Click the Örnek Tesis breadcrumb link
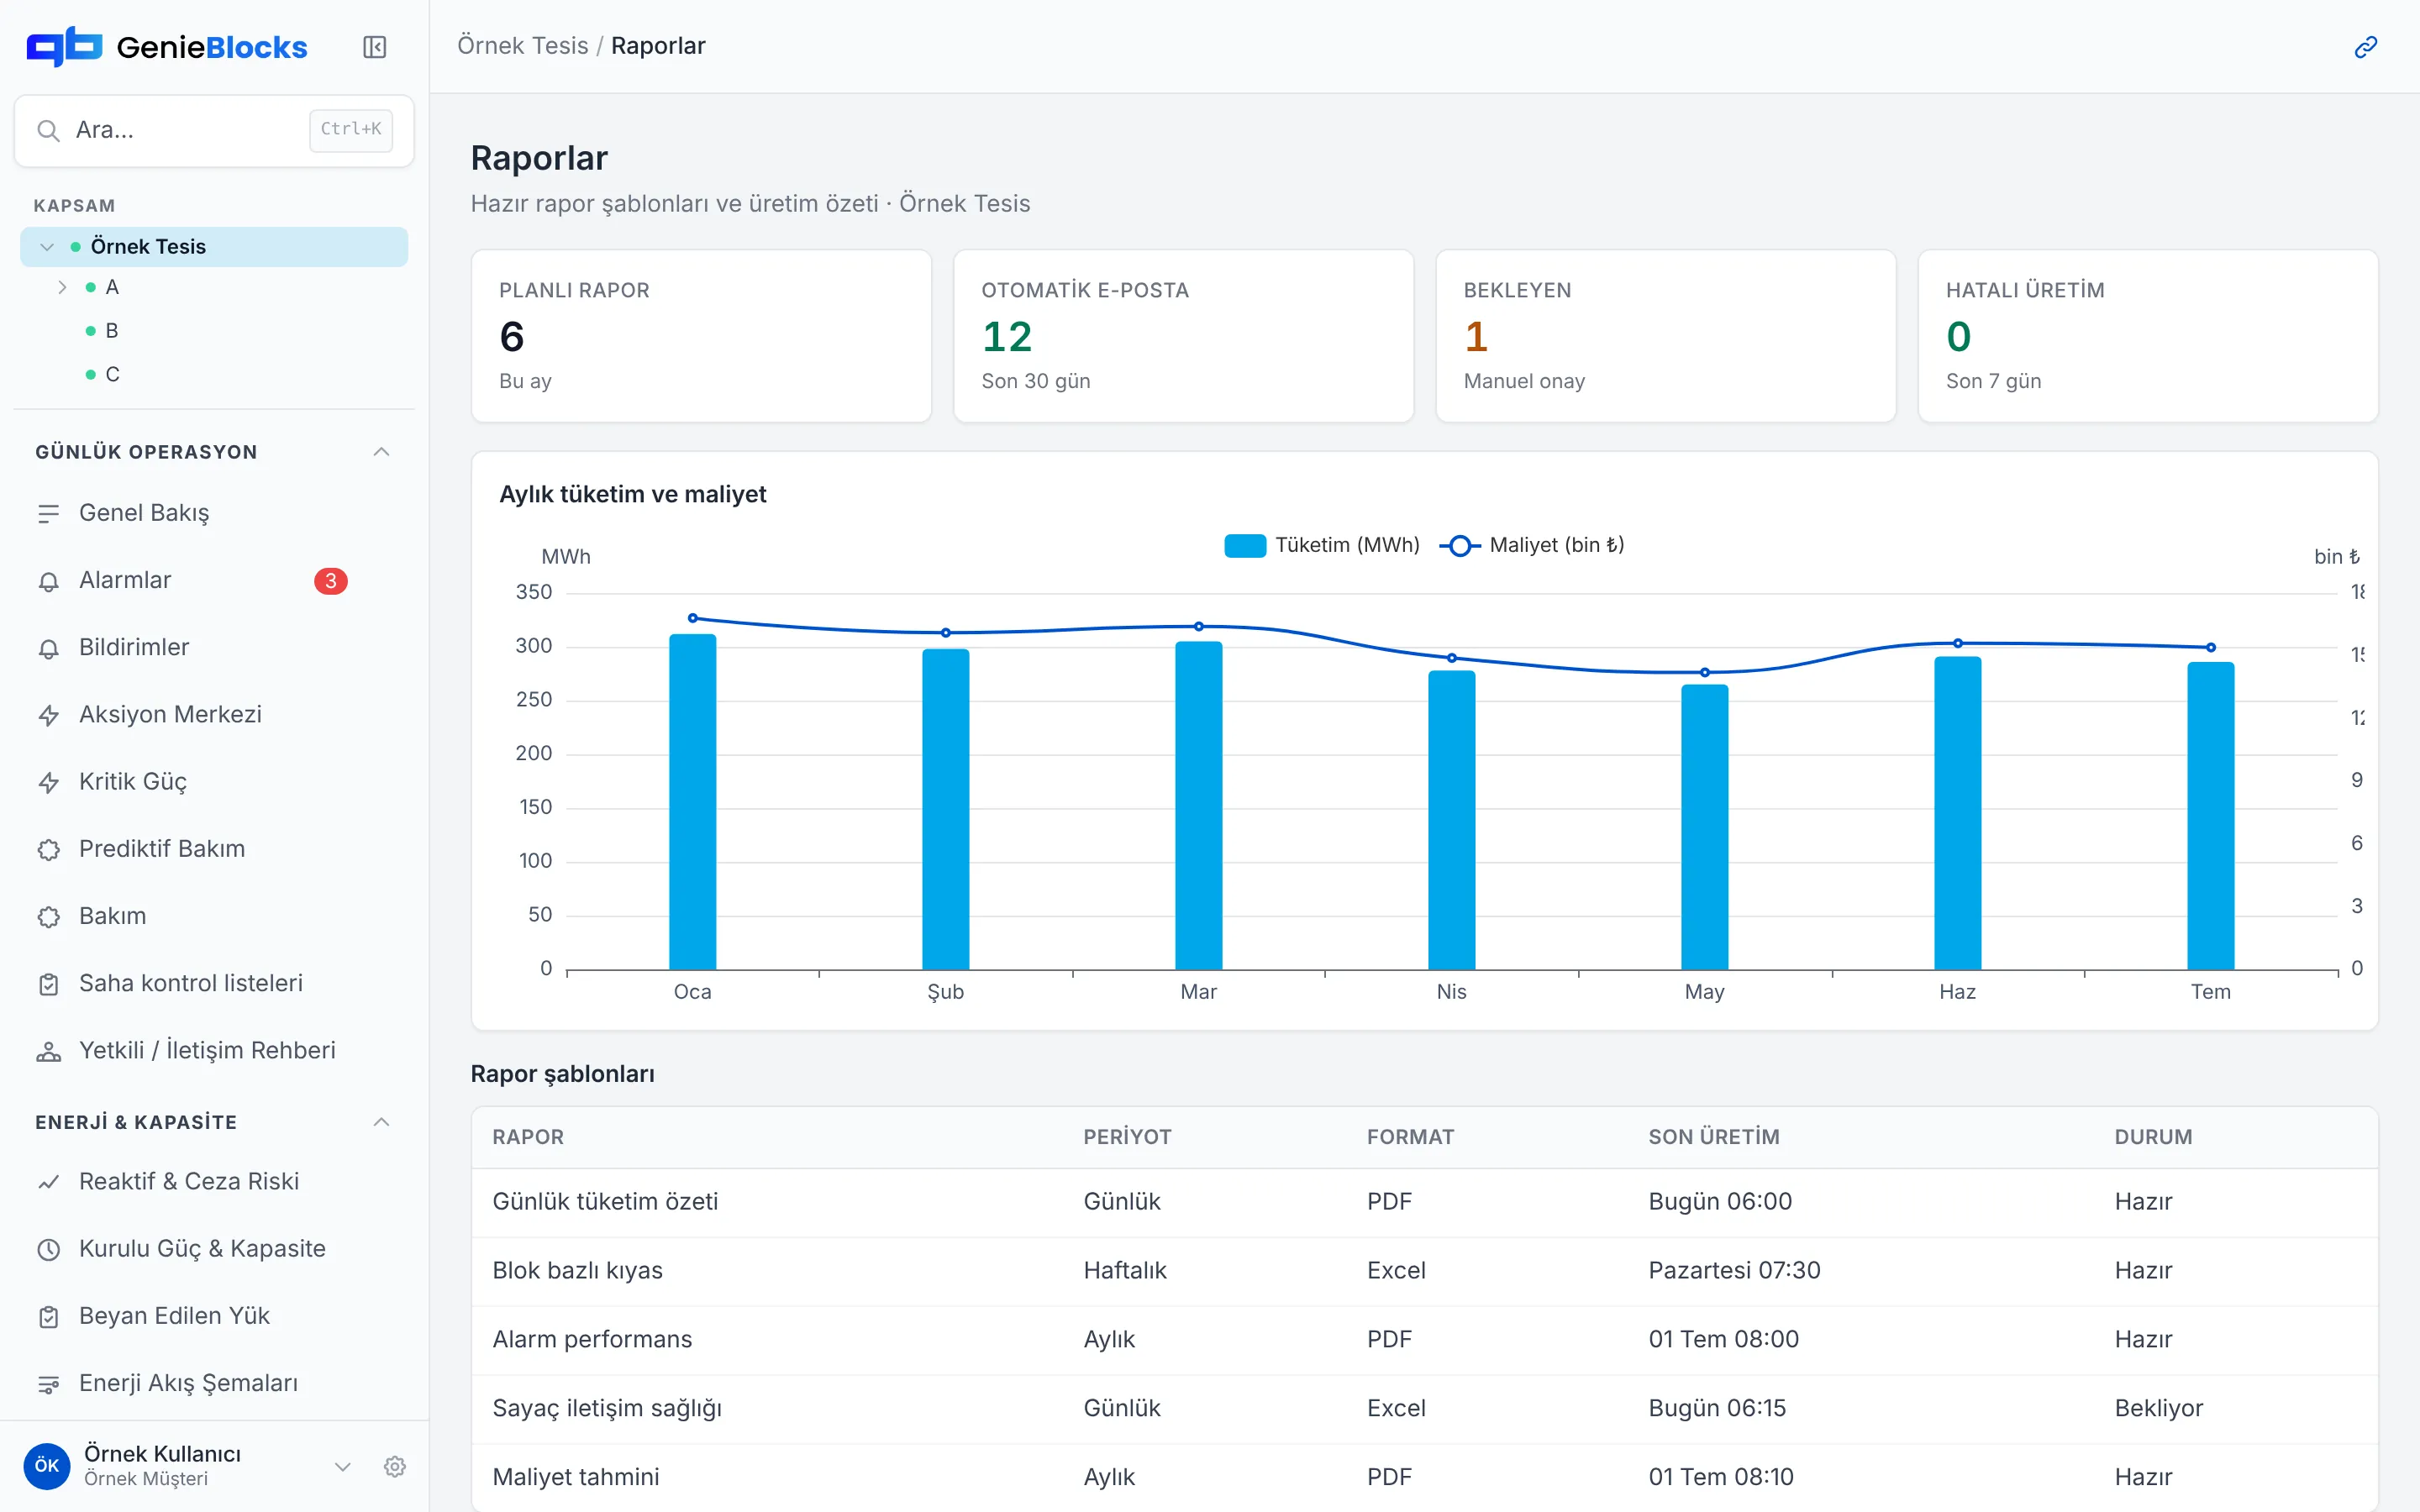Viewport: 2420px width, 1512px height. (x=522, y=46)
